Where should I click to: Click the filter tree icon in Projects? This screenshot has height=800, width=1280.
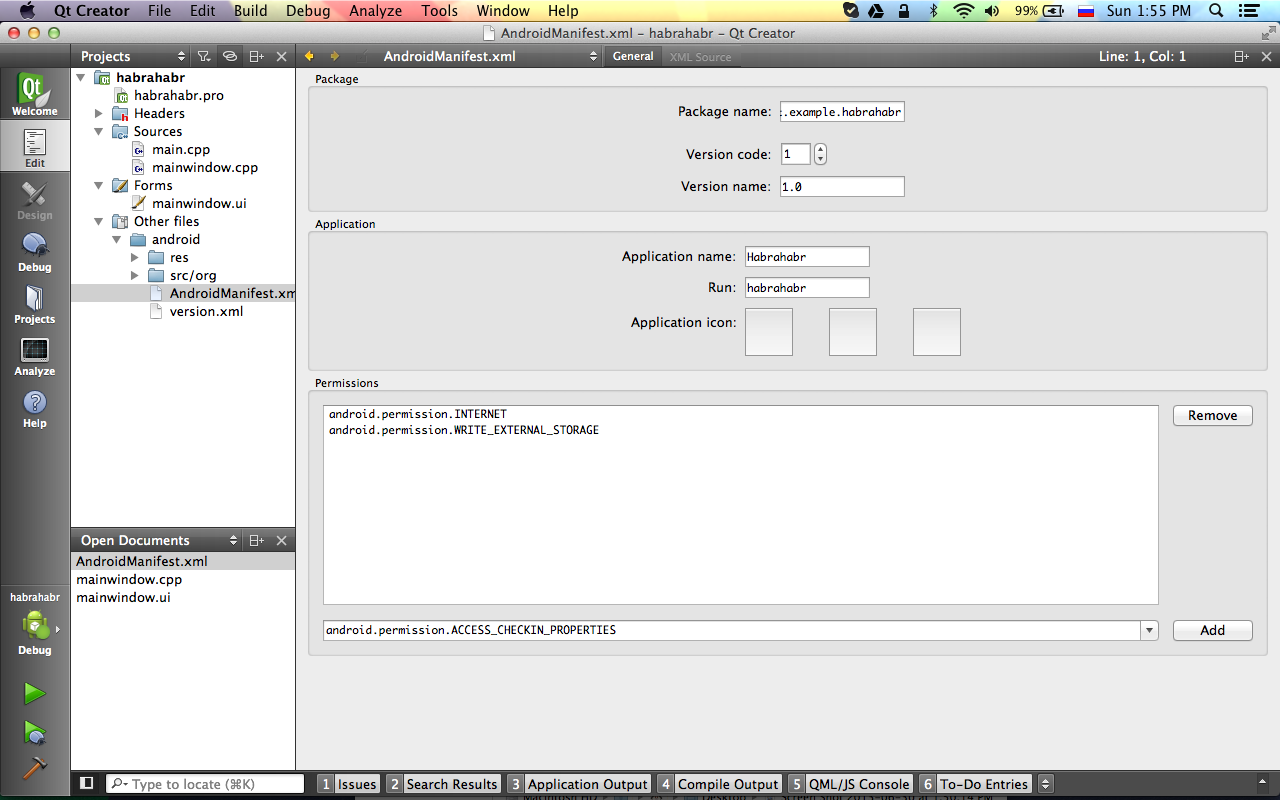pyautogui.click(x=204, y=57)
